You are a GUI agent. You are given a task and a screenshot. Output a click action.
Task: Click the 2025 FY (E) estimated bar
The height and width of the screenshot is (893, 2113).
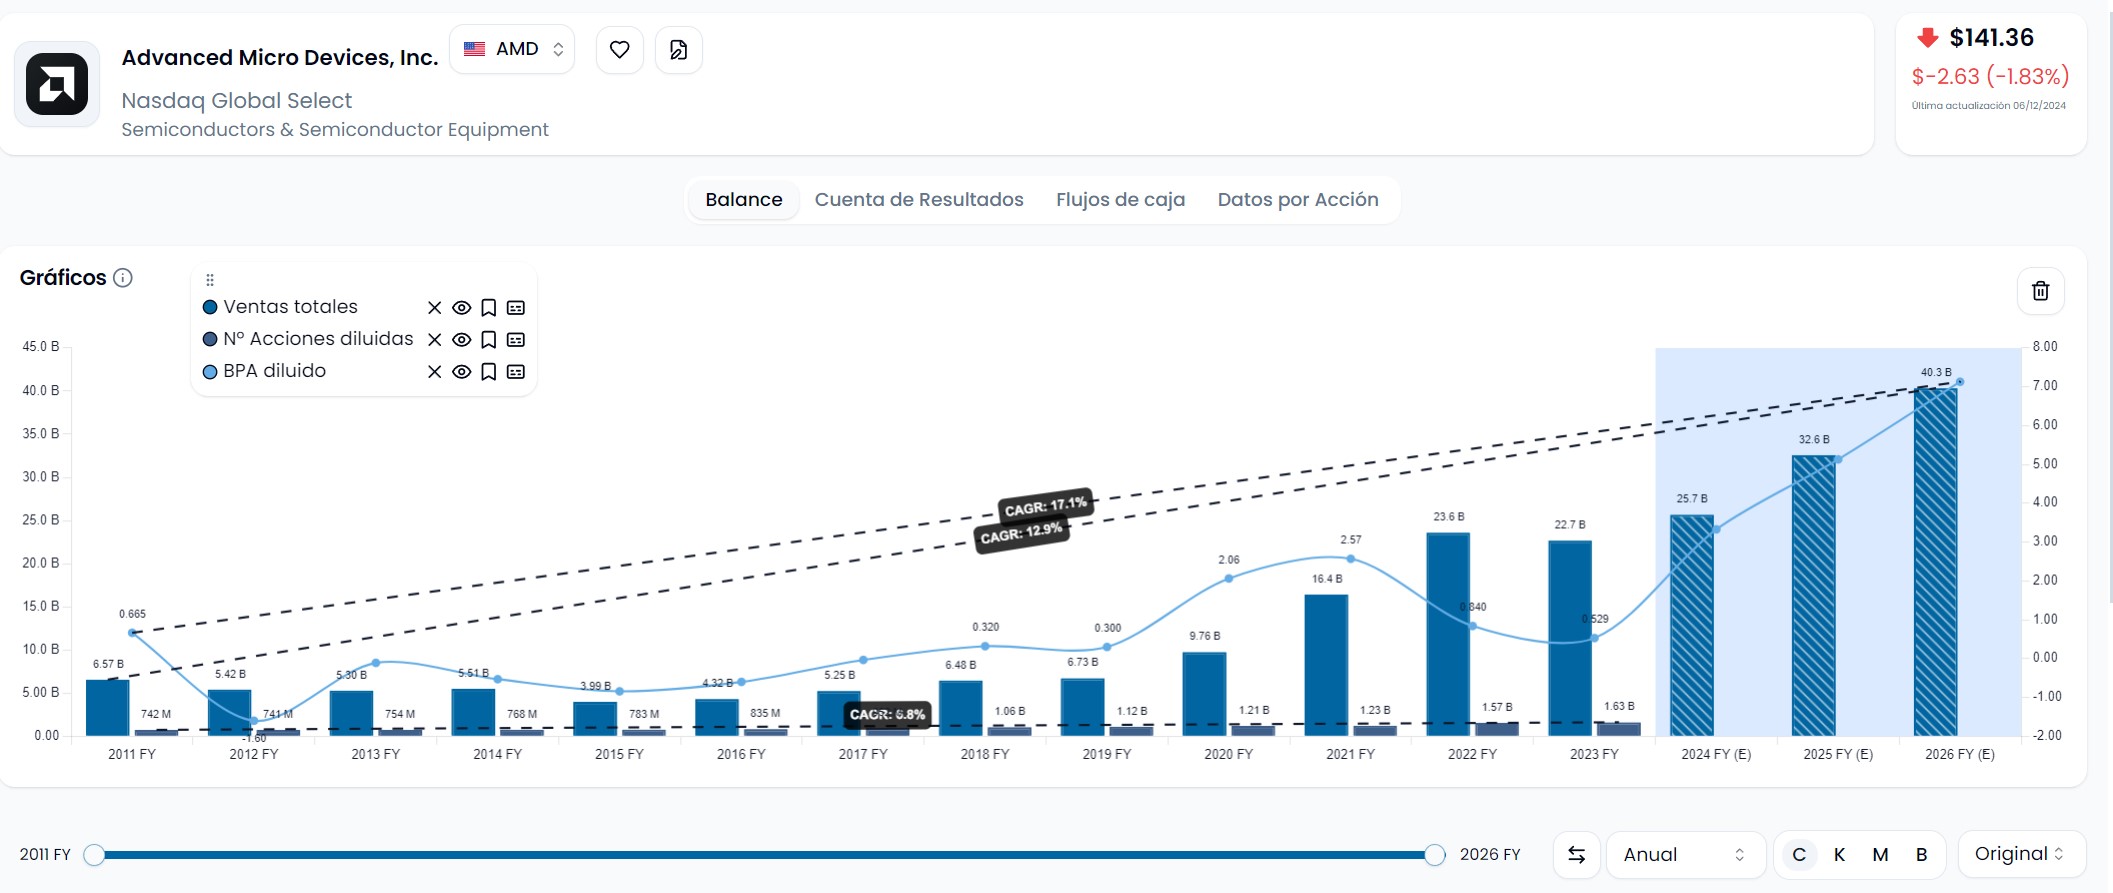point(1814,595)
